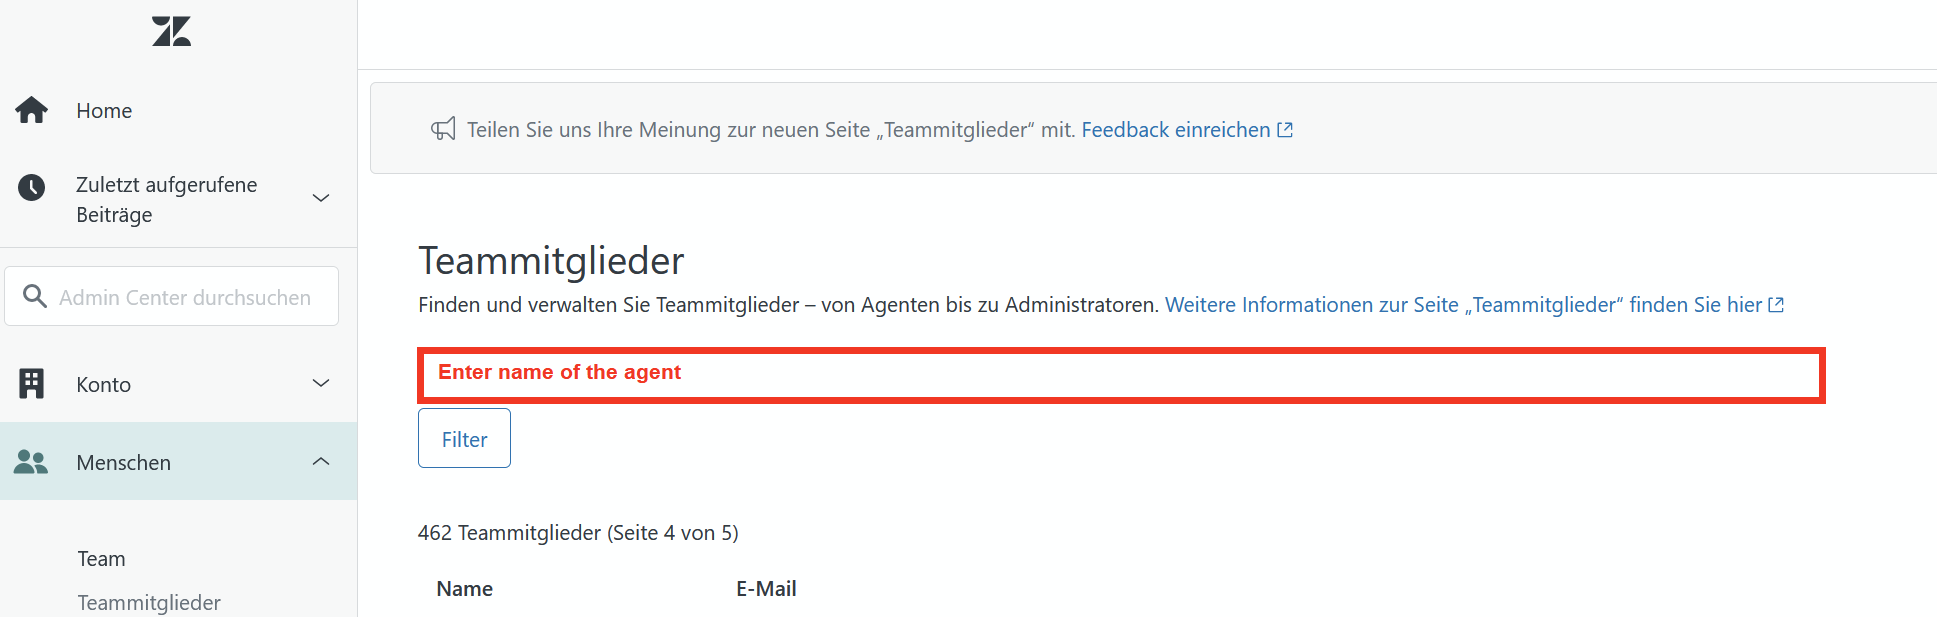Click the megaphone announcement icon

coord(443,129)
